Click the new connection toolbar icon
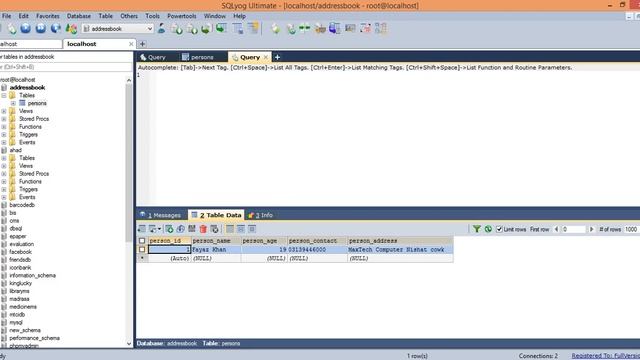 (12, 29)
